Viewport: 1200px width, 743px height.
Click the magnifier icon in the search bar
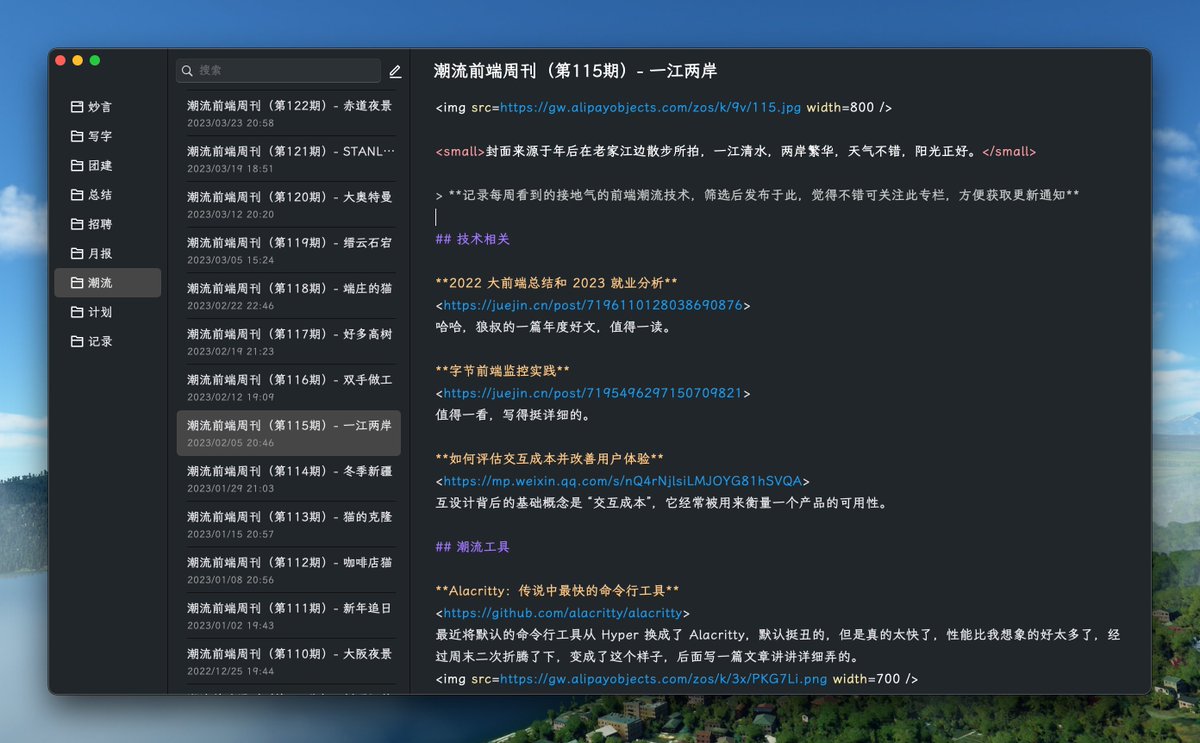click(187, 71)
